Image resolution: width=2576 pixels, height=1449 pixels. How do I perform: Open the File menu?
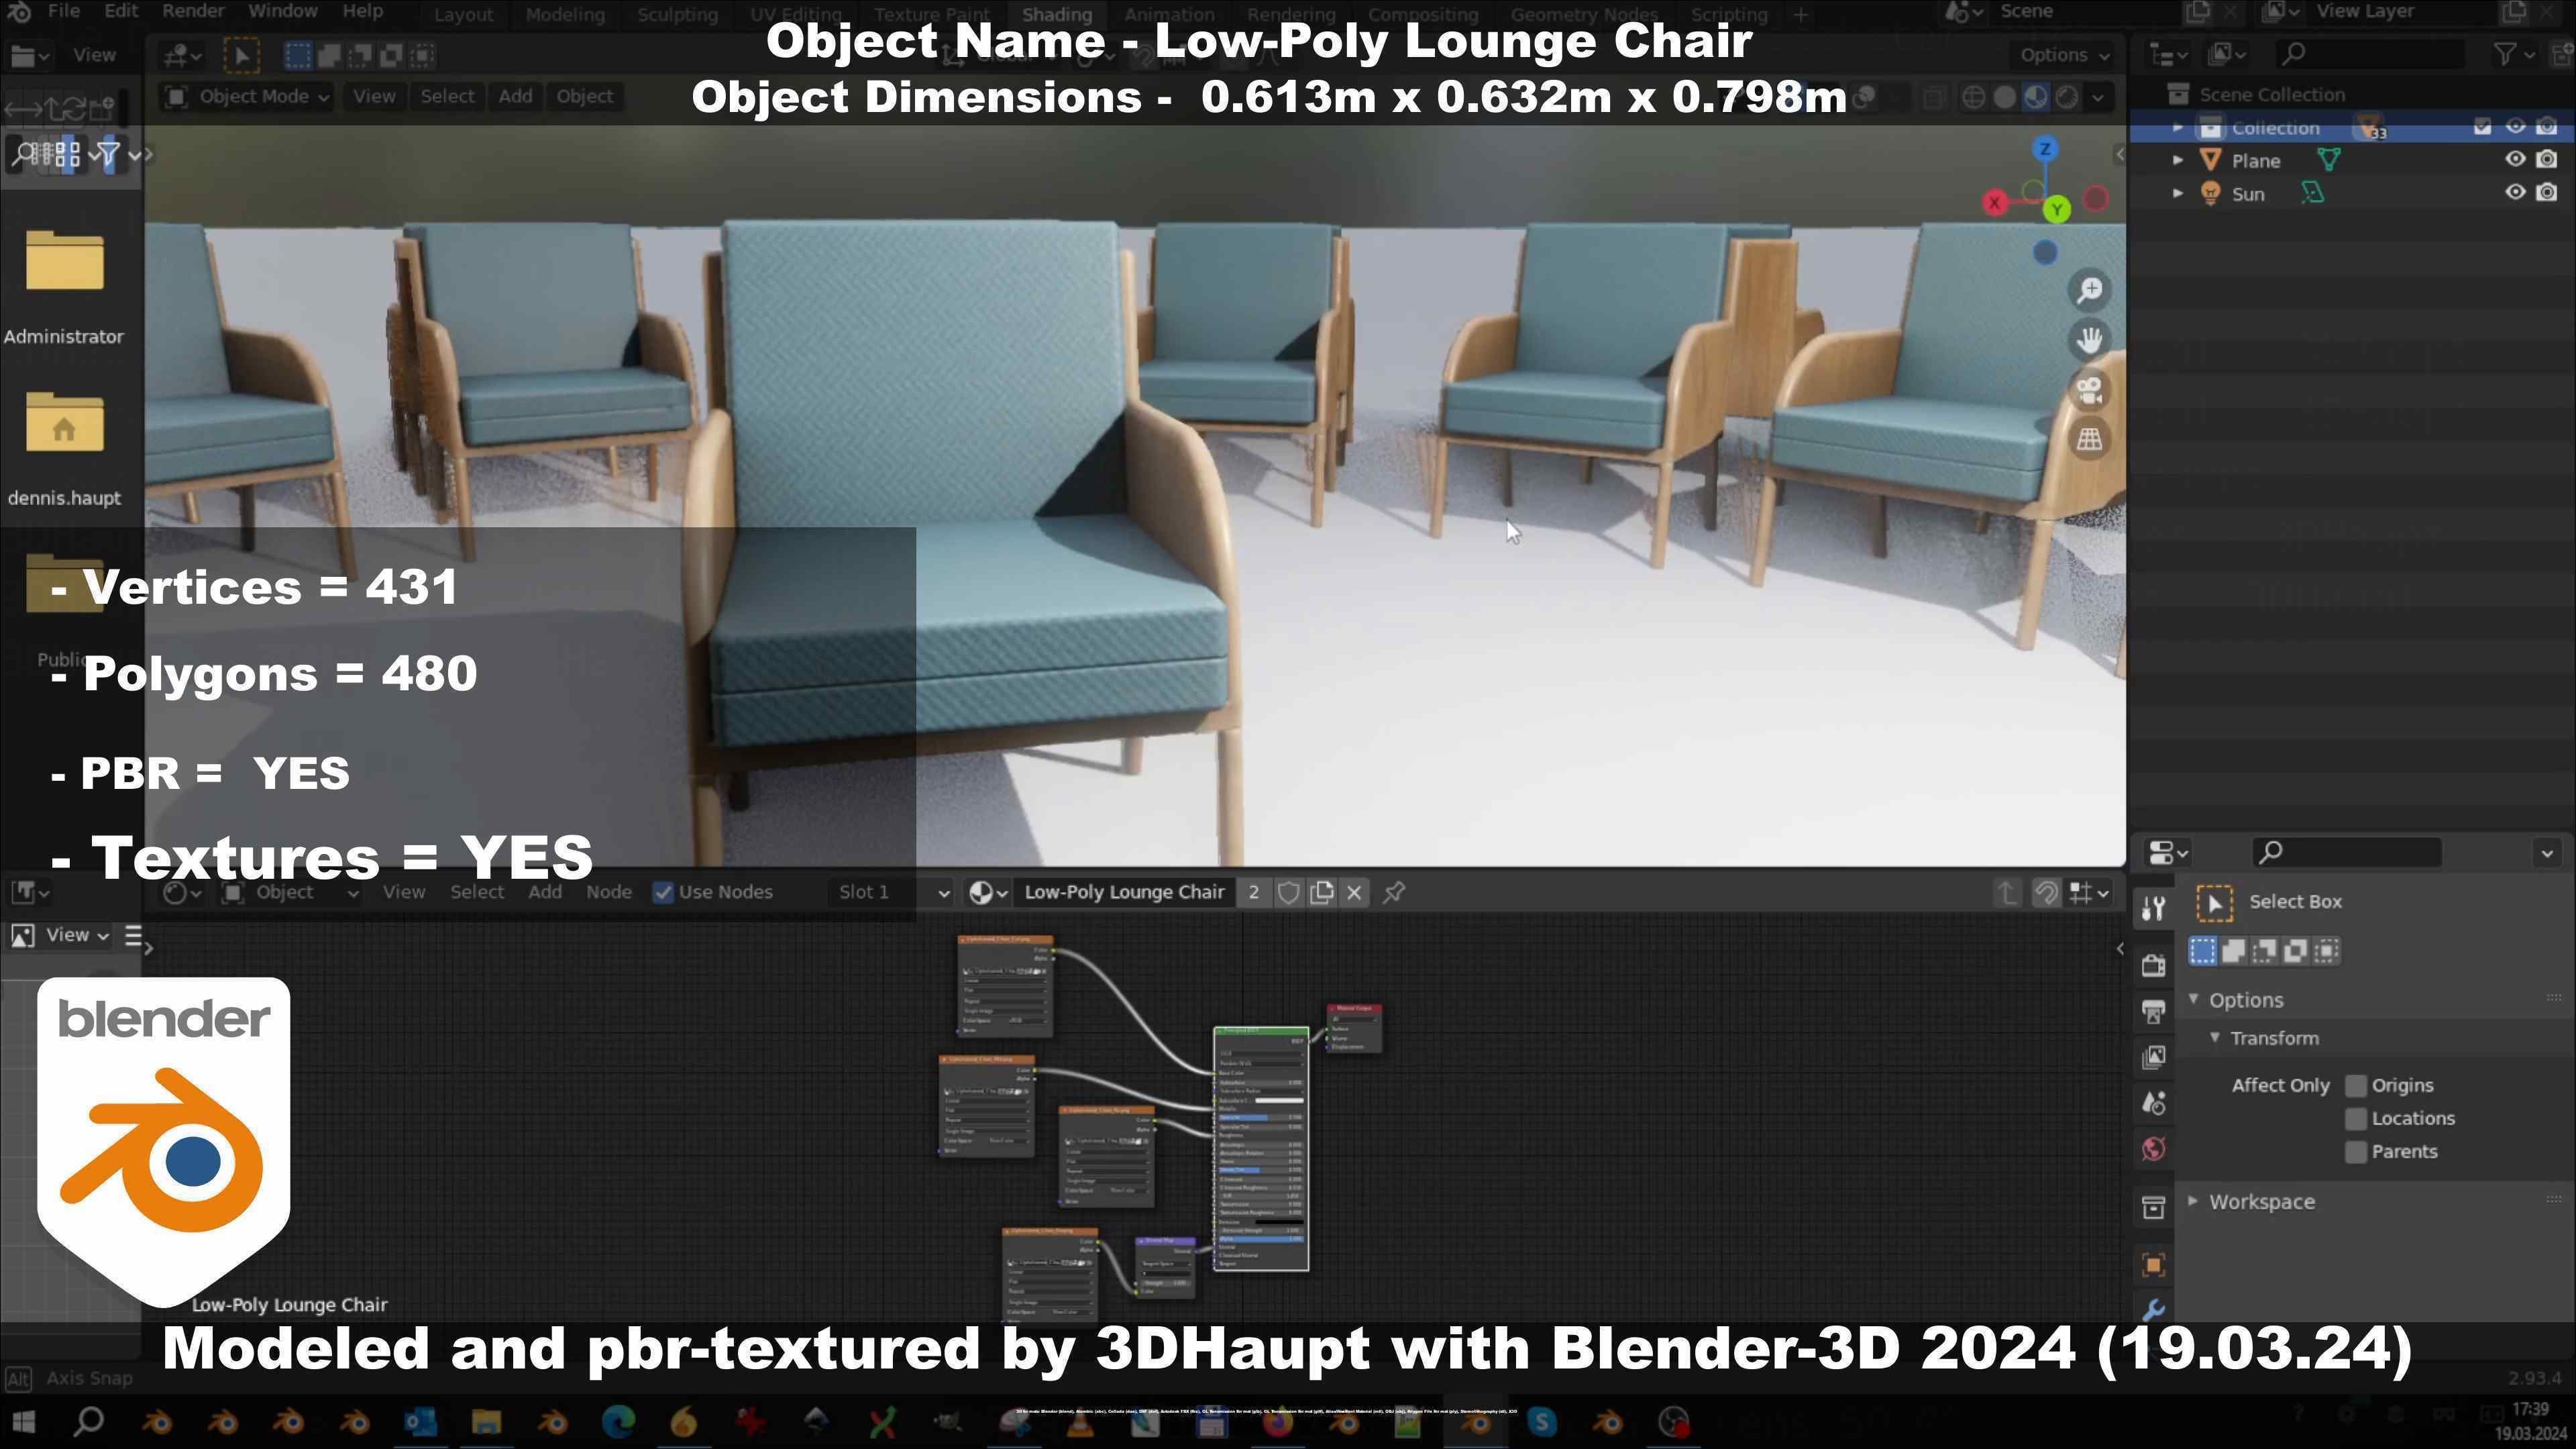pyautogui.click(x=63, y=12)
